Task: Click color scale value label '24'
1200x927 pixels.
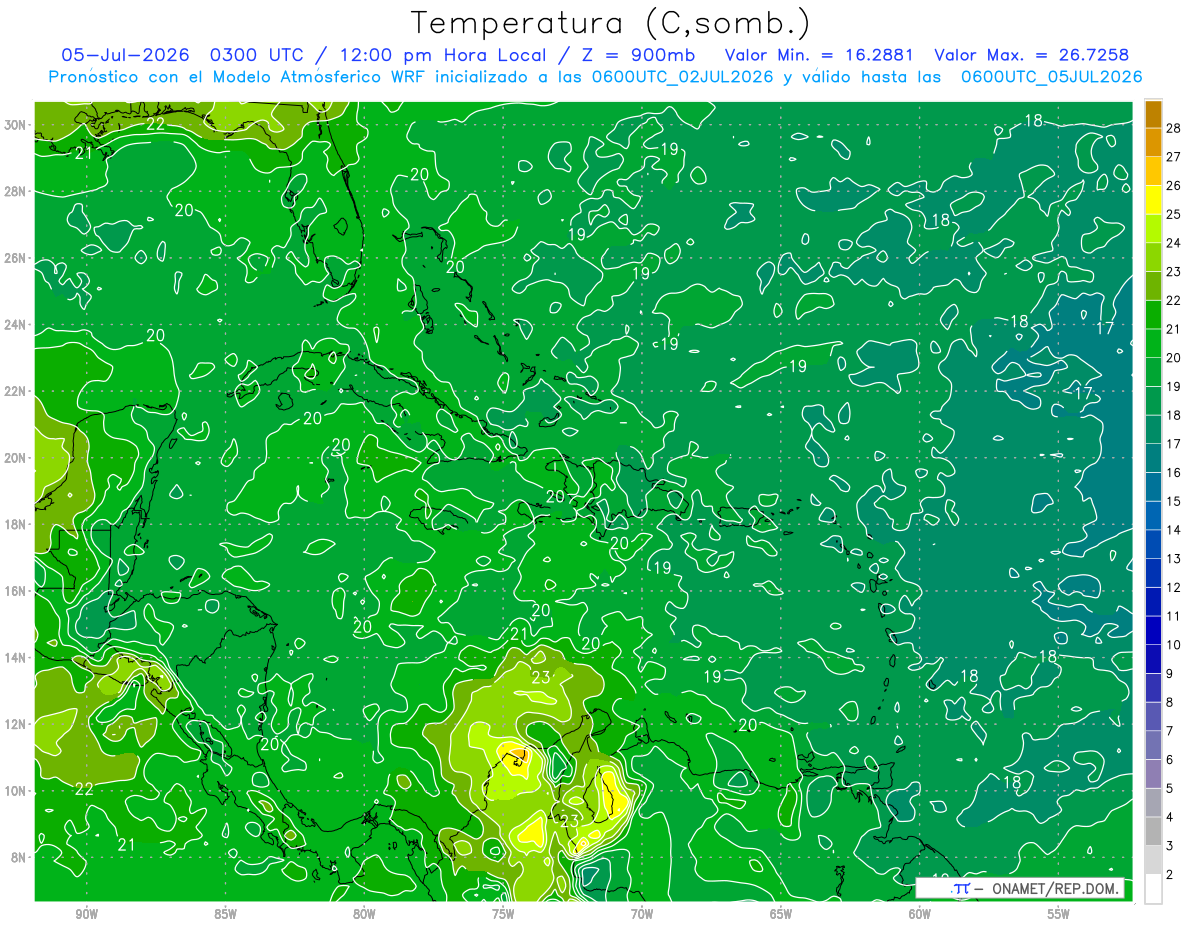Action: [1174, 242]
